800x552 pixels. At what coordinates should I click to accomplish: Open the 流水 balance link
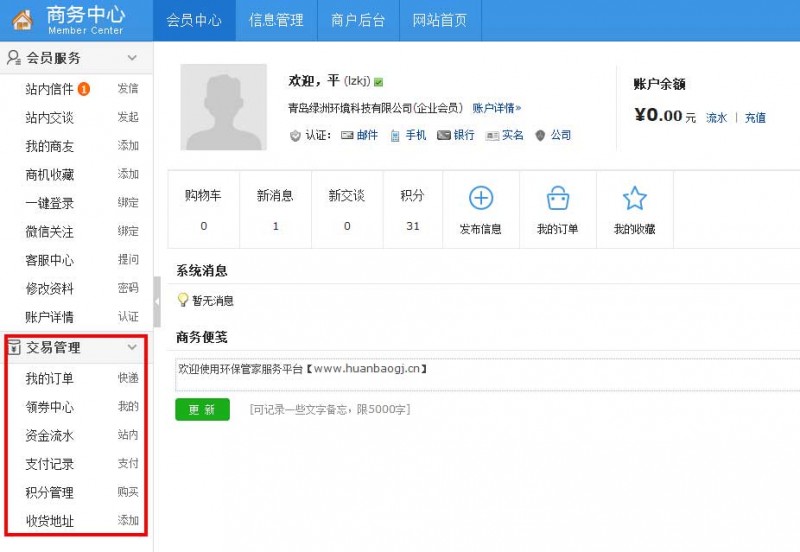pos(716,118)
